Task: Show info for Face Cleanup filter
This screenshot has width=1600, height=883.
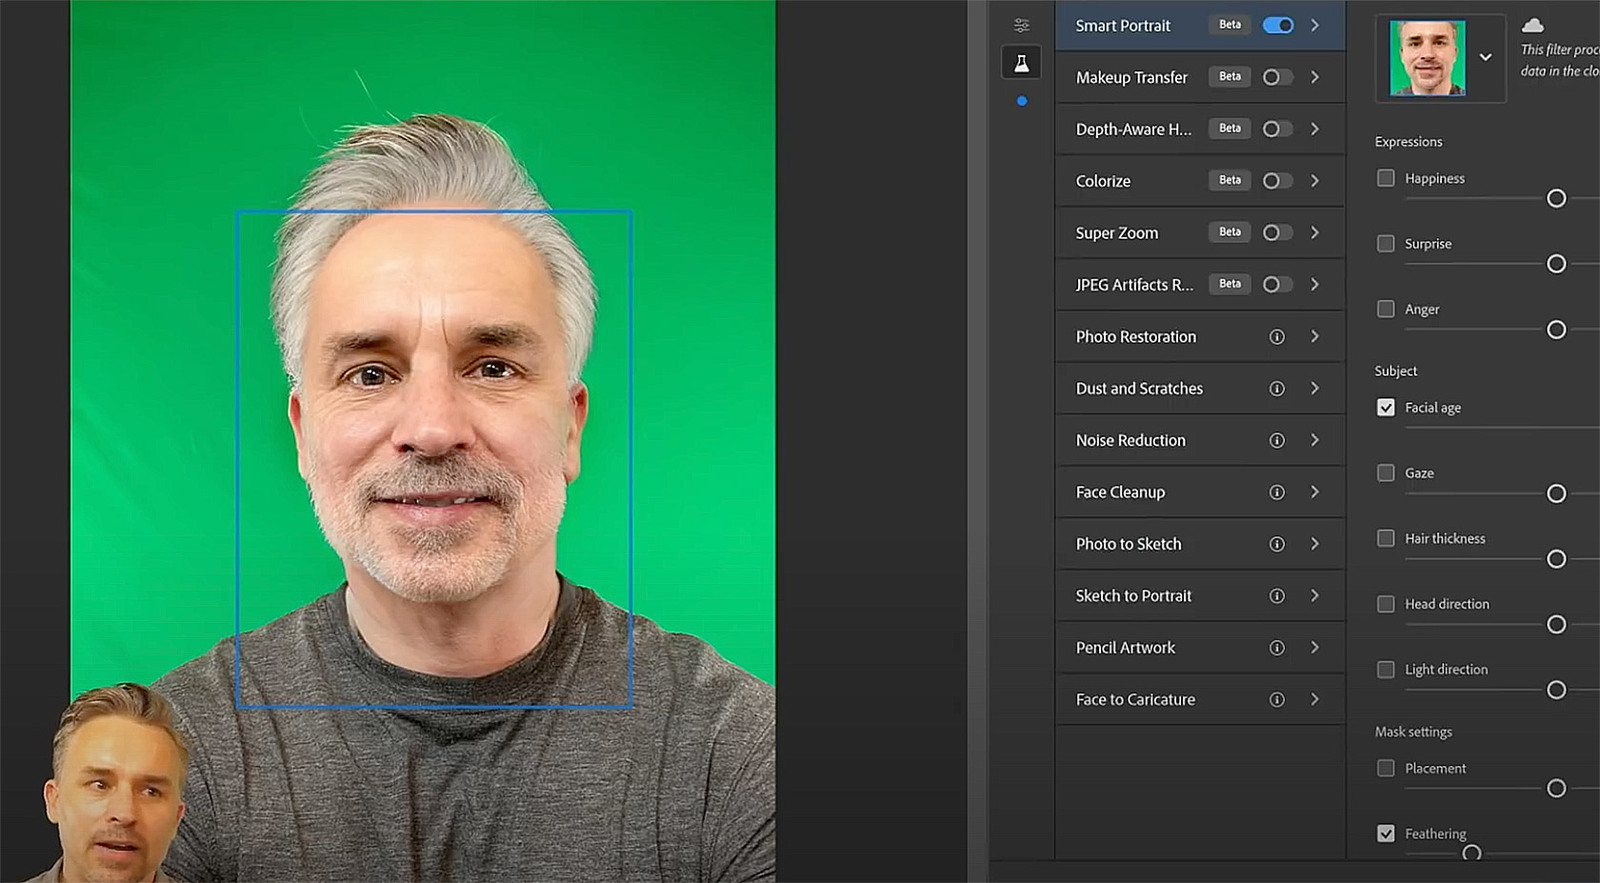Action: (x=1277, y=492)
